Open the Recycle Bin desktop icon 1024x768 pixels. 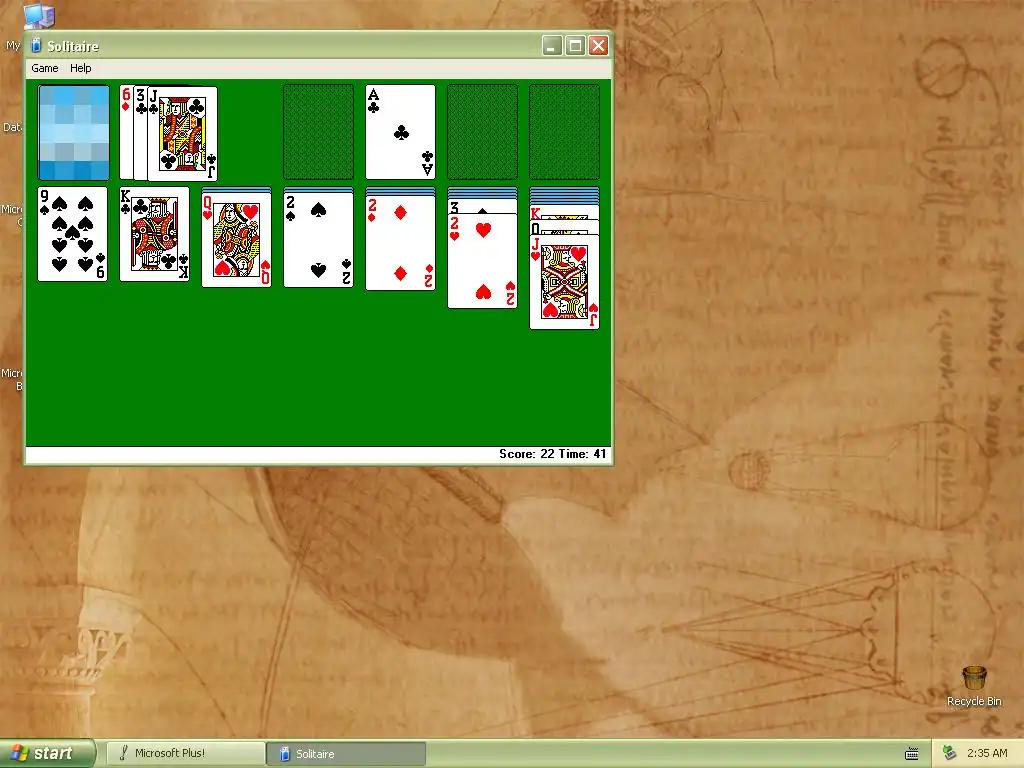974,686
